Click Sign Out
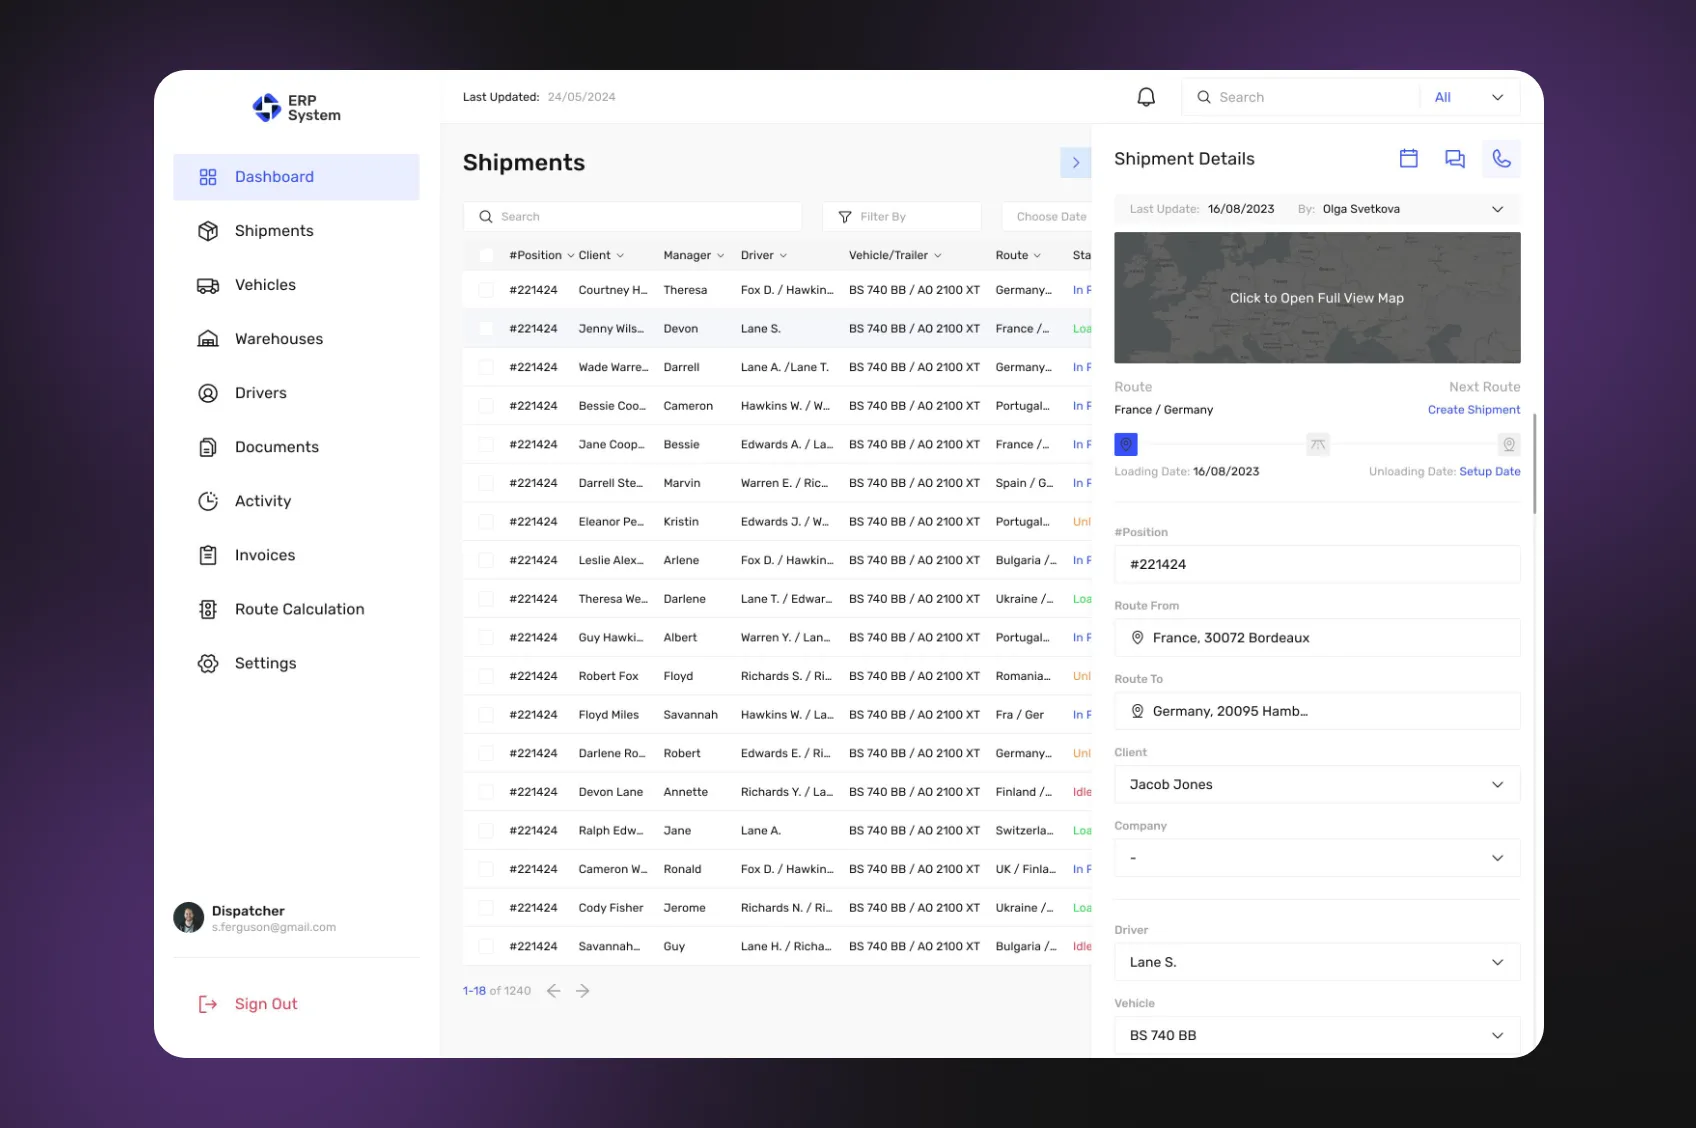The width and height of the screenshot is (1696, 1128). tap(265, 1004)
